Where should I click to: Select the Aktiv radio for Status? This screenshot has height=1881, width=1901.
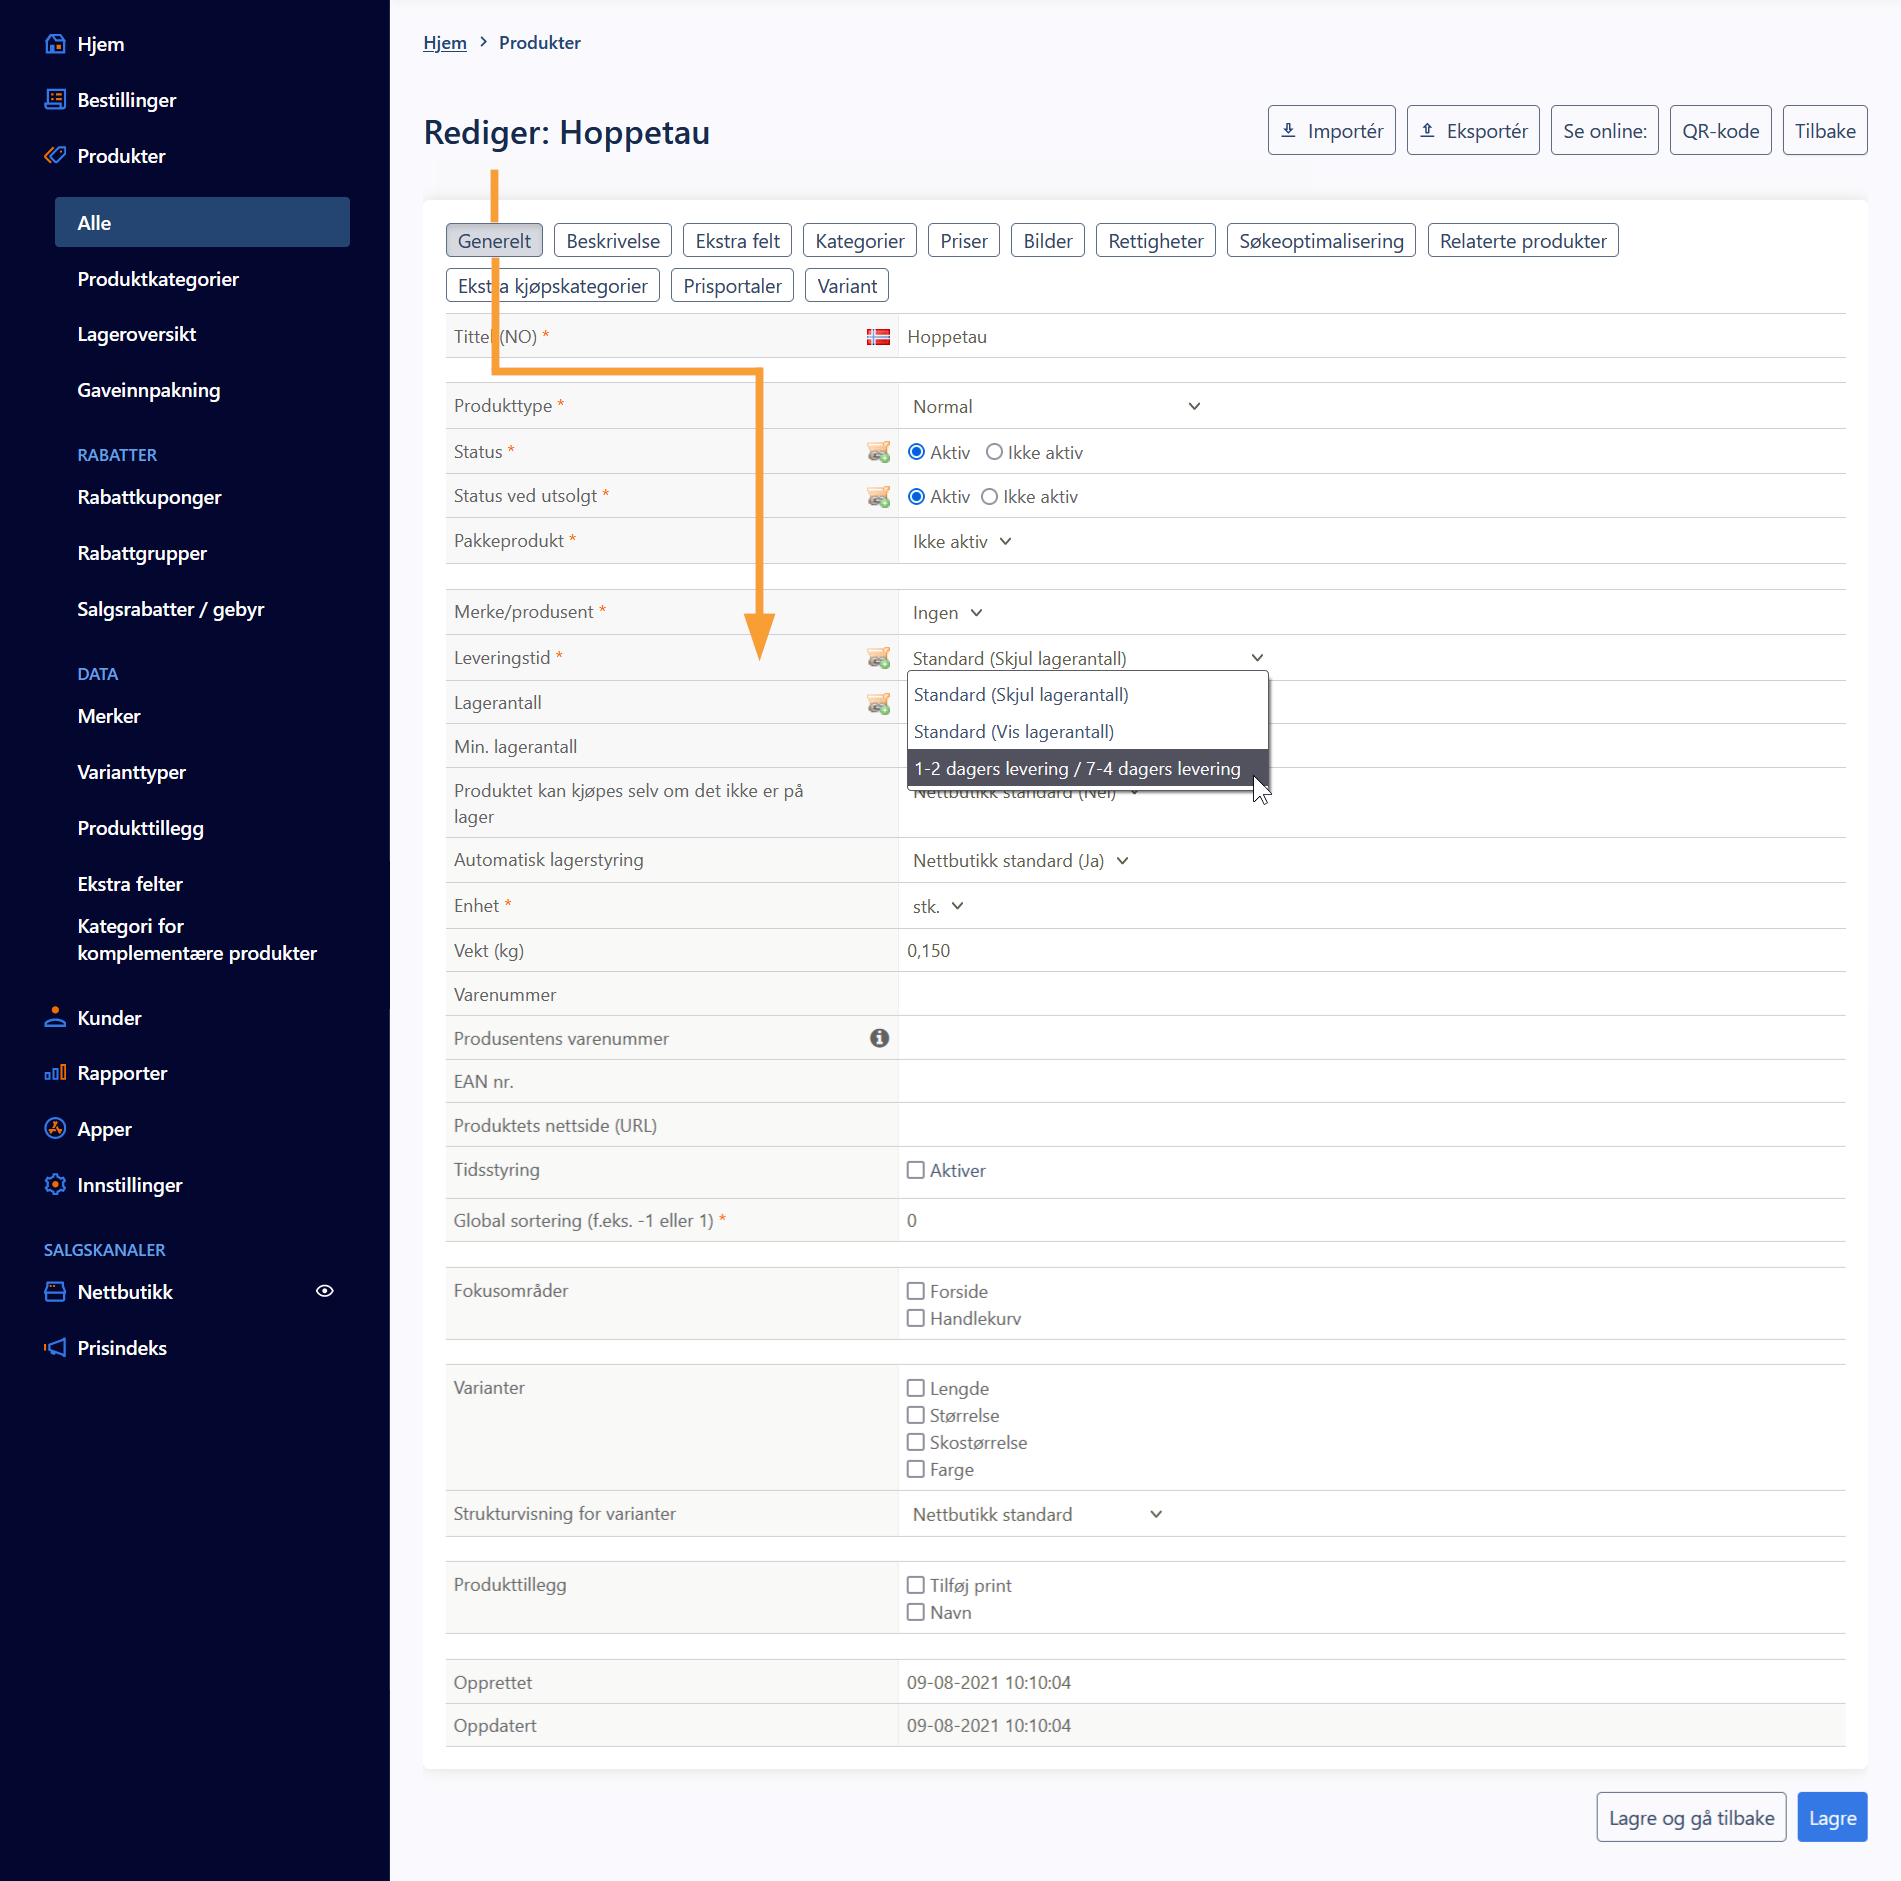pyautogui.click(x=916, y=452)
